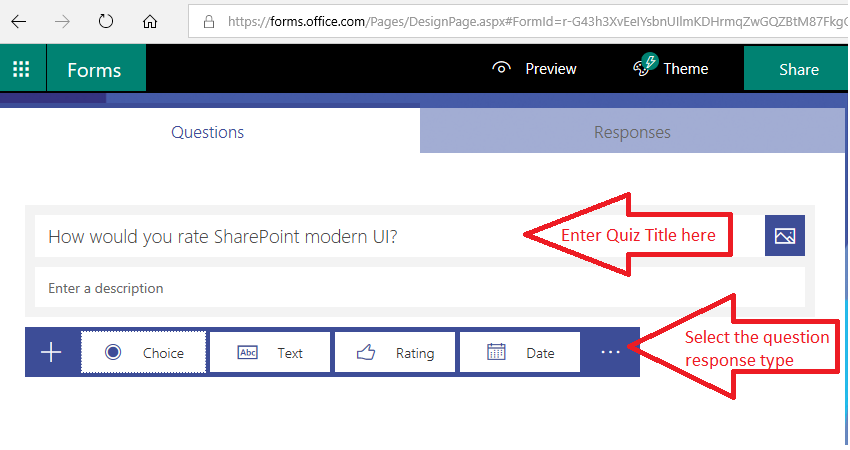Switch to the Responses tab
850x450 pixels.
633,131
